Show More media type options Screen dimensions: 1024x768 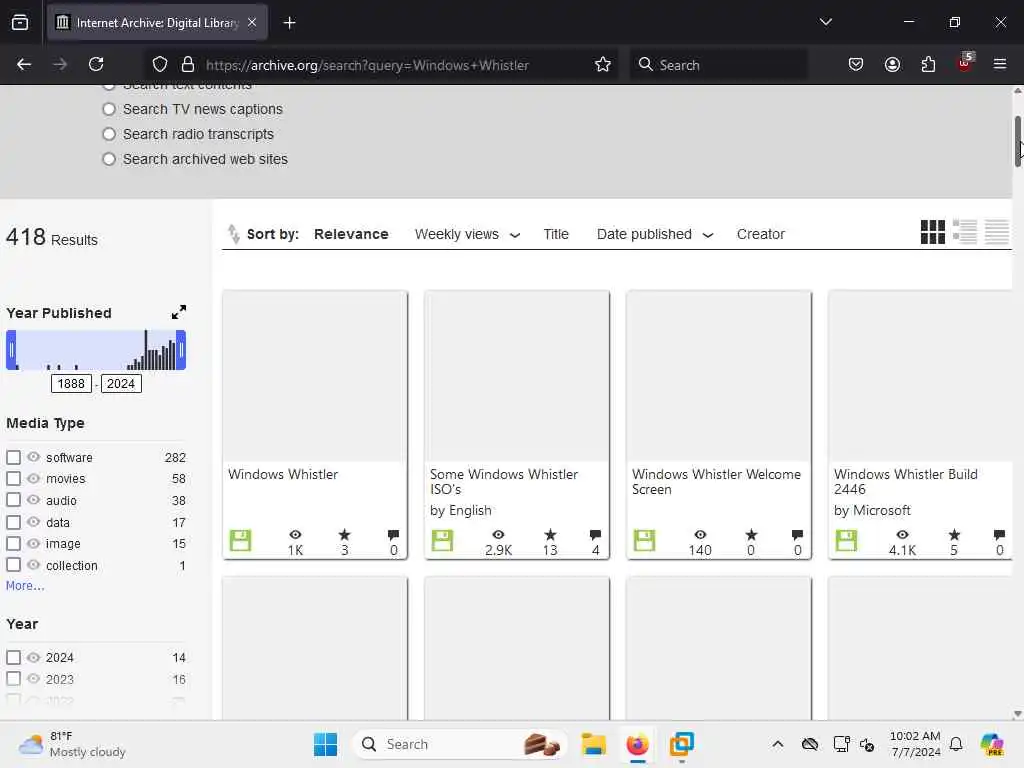(25, 586)
